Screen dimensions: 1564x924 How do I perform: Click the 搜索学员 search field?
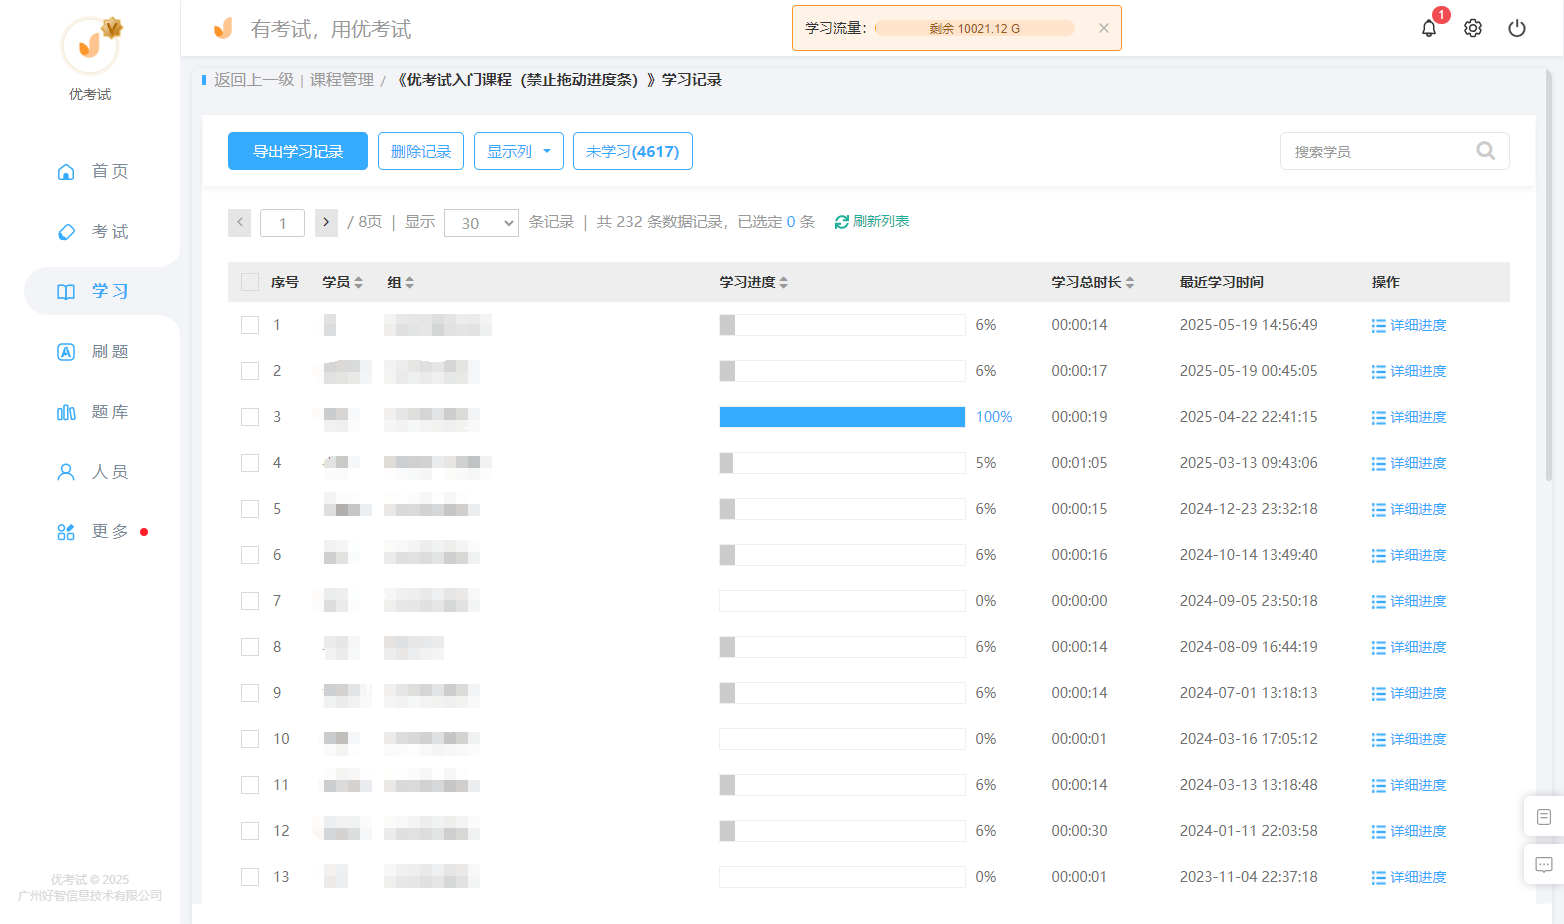coord(1395,151)
